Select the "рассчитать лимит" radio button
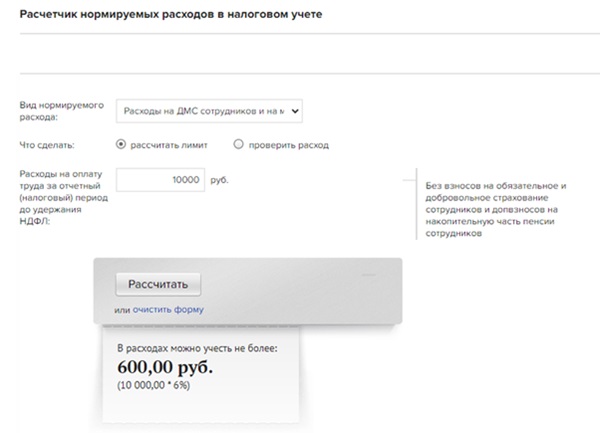The height and width of the screenshot is (433, 600). (x=122, y=144)
